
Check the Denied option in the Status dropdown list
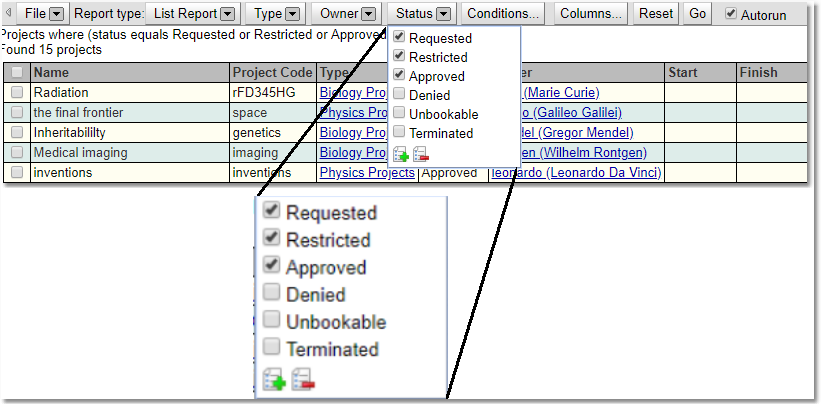coord(400,94)
